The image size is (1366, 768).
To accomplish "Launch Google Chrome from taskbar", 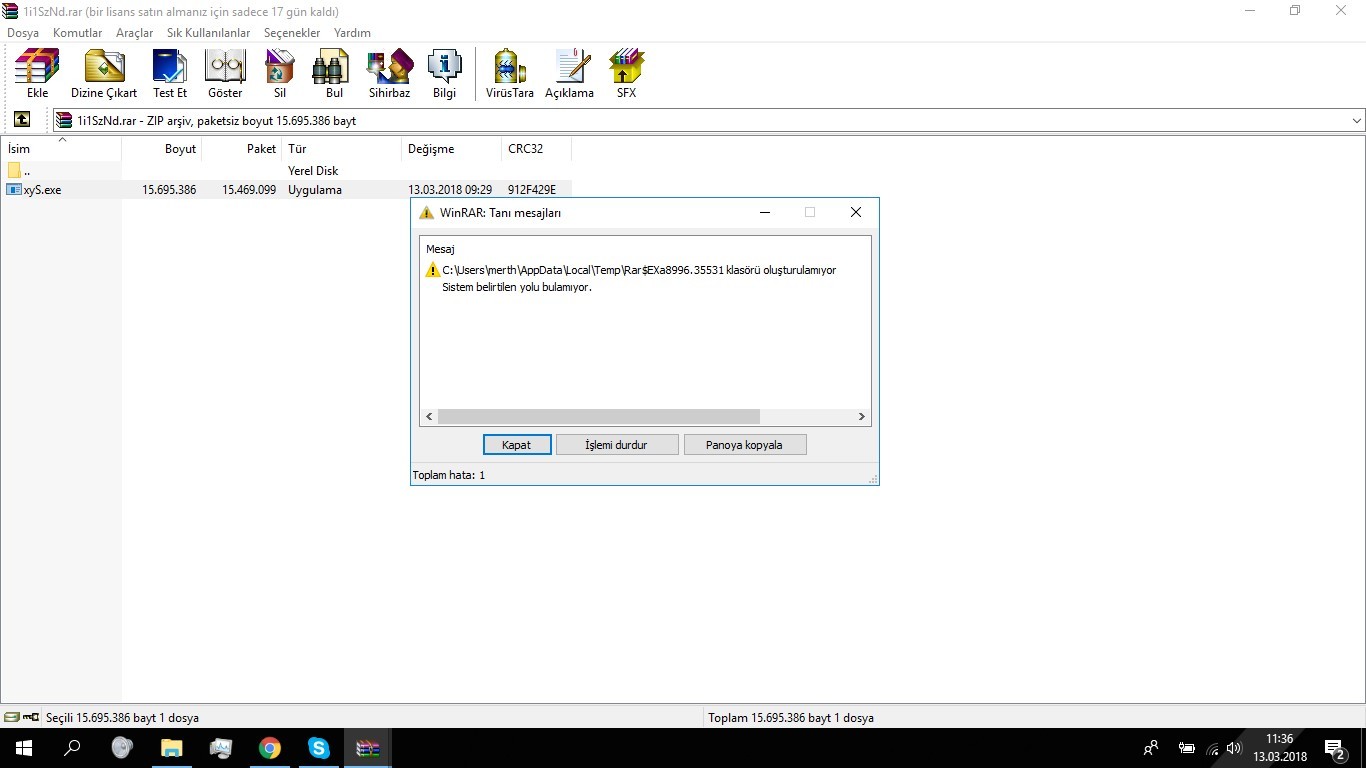I will [270, 748].
